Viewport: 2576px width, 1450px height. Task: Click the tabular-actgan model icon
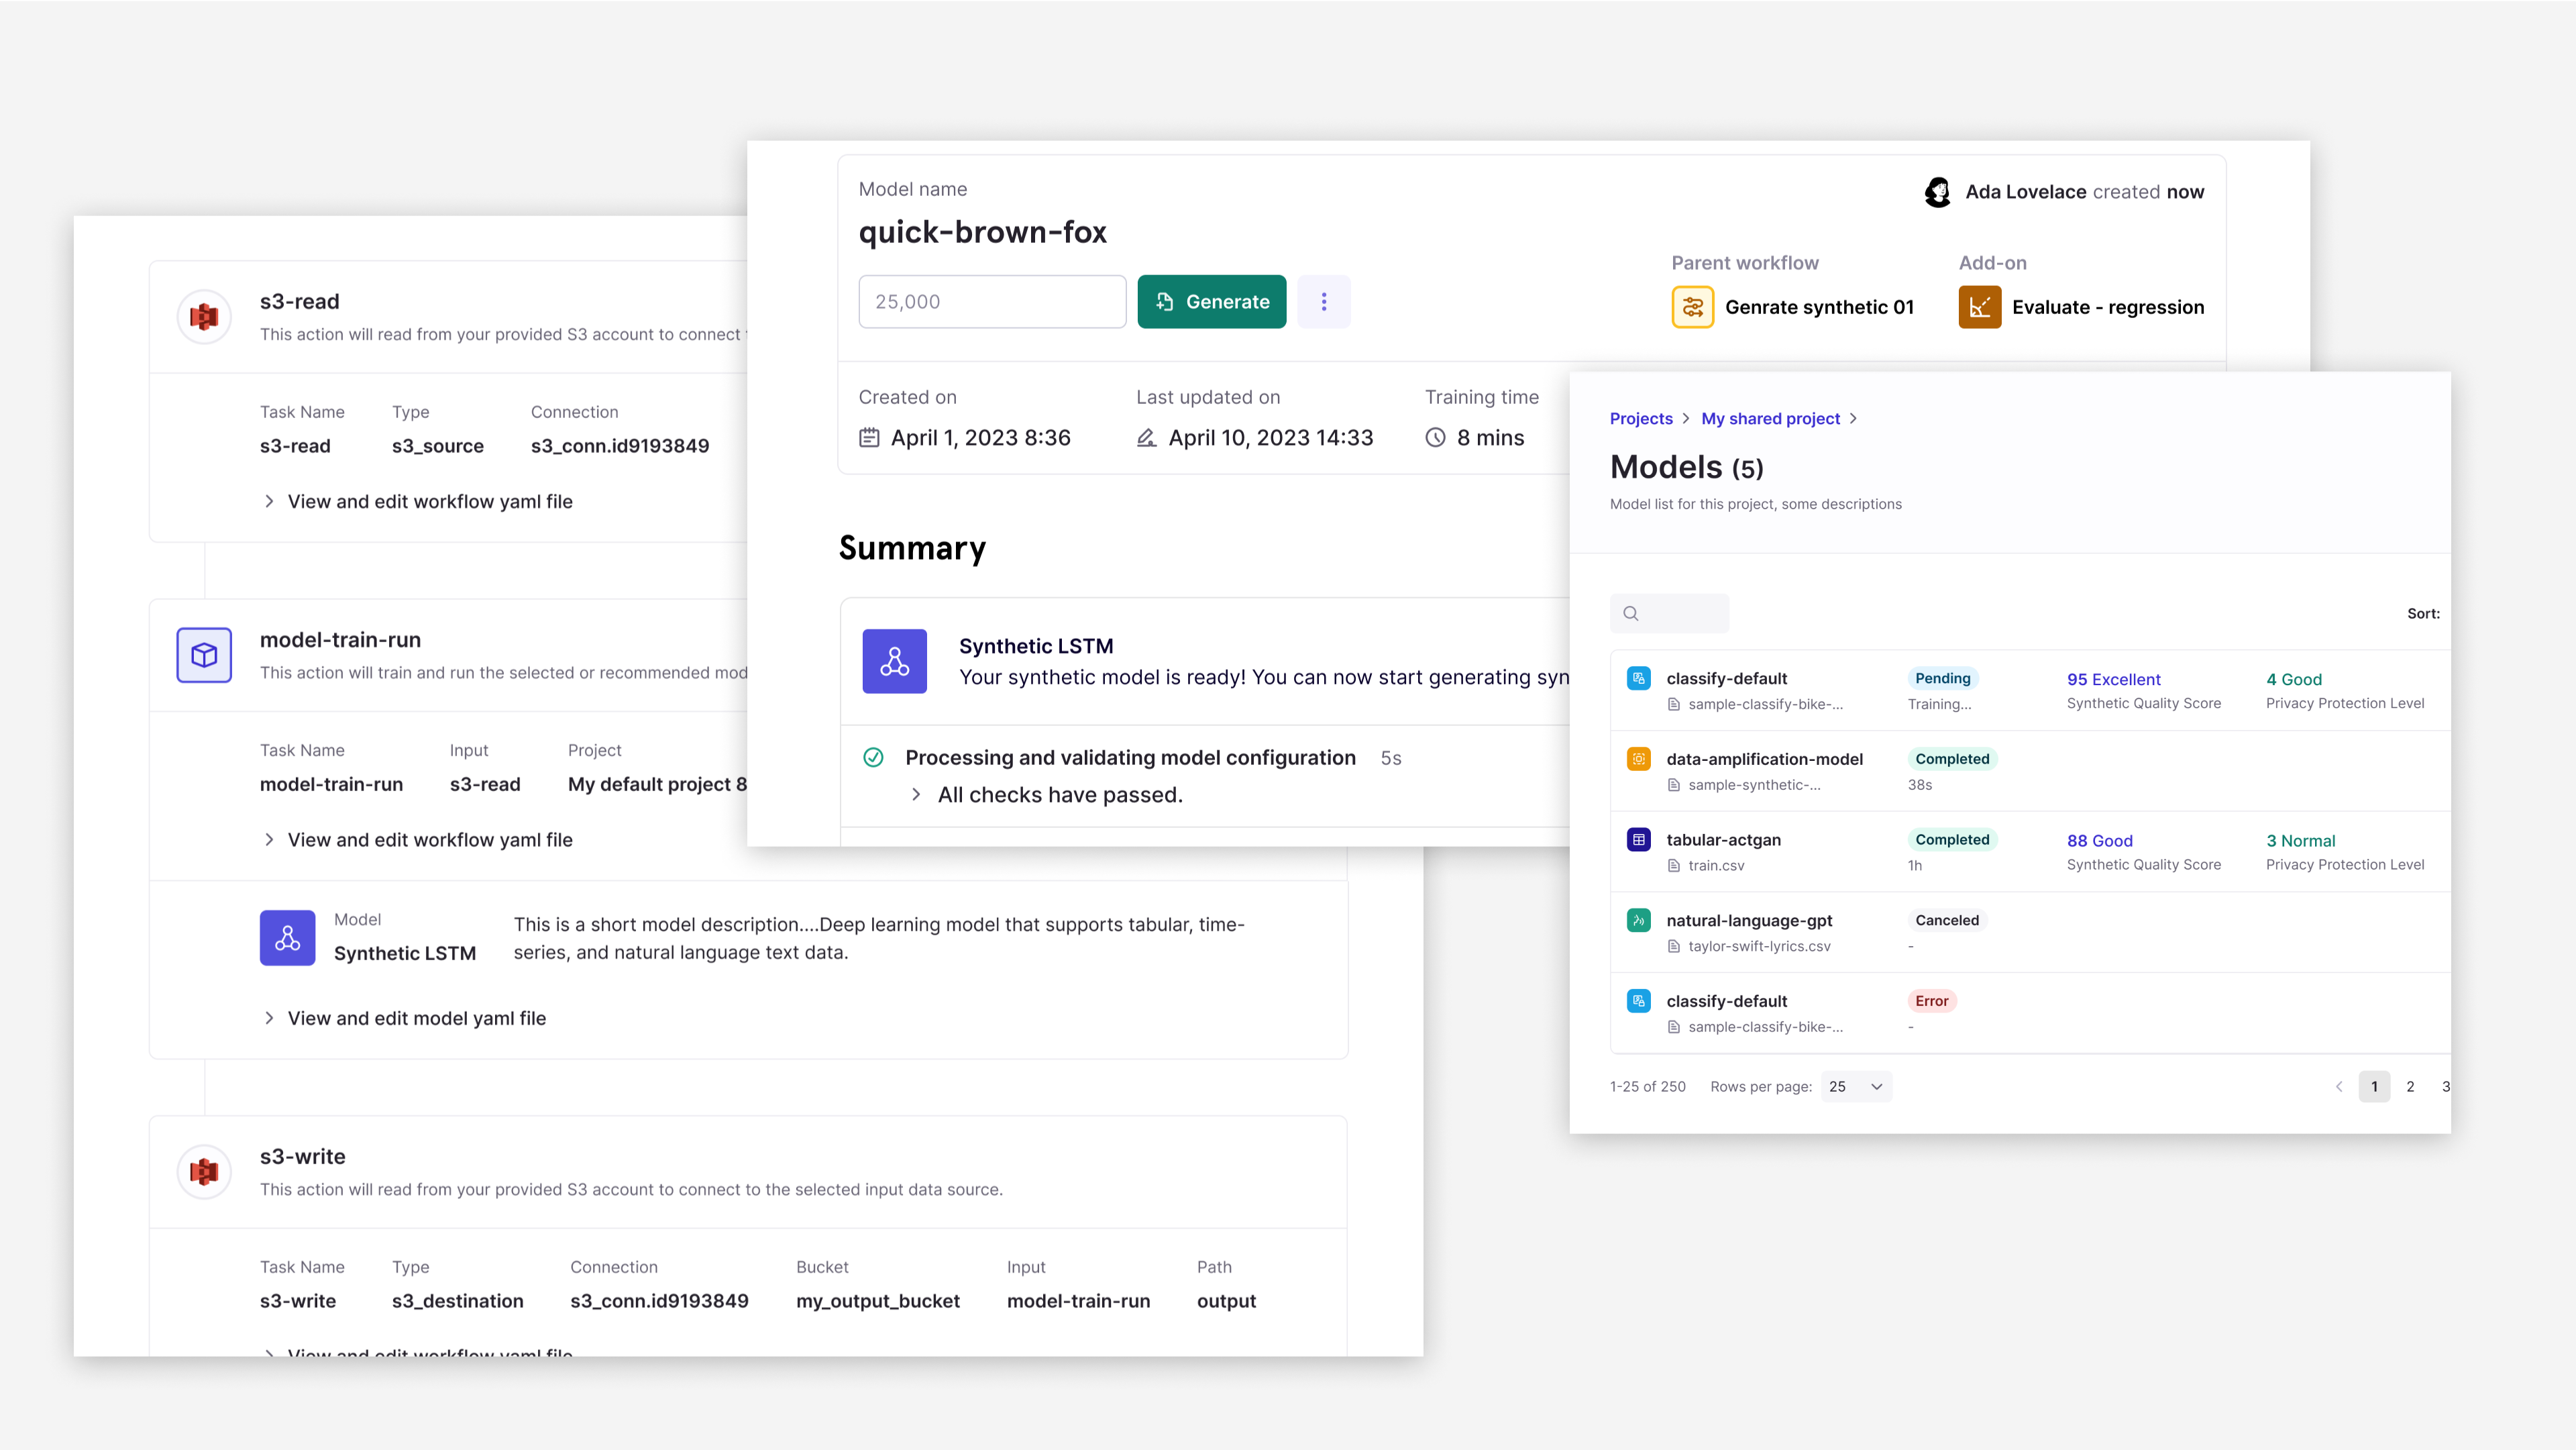[x=1638, y=840]
